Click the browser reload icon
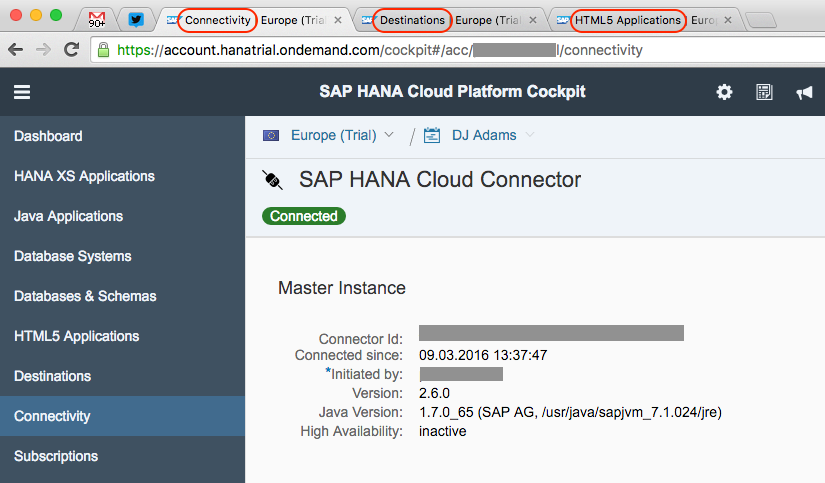 [x=71, y=50]
